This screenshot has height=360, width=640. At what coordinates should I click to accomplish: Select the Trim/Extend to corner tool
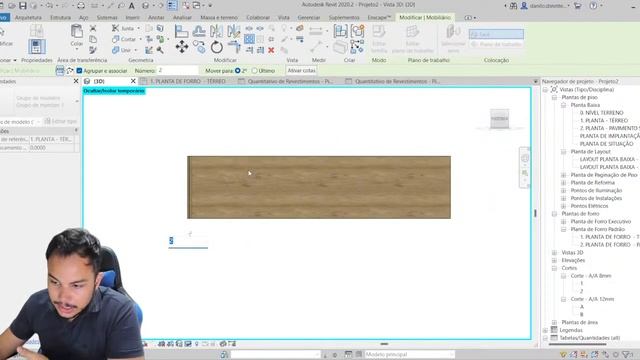234,47
